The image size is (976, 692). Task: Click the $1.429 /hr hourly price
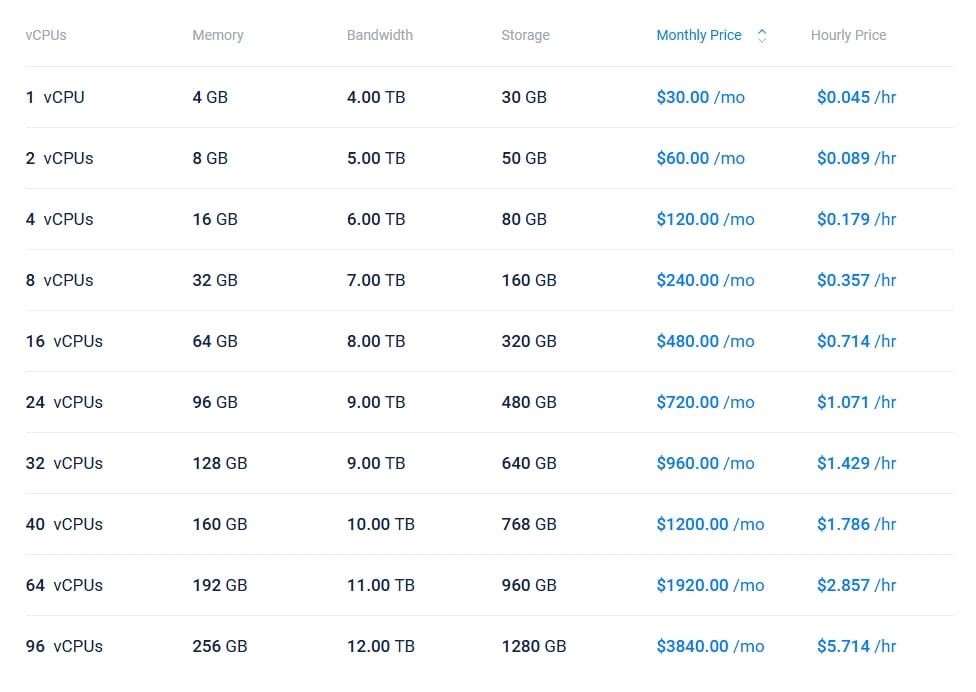(x=856, y=463)
